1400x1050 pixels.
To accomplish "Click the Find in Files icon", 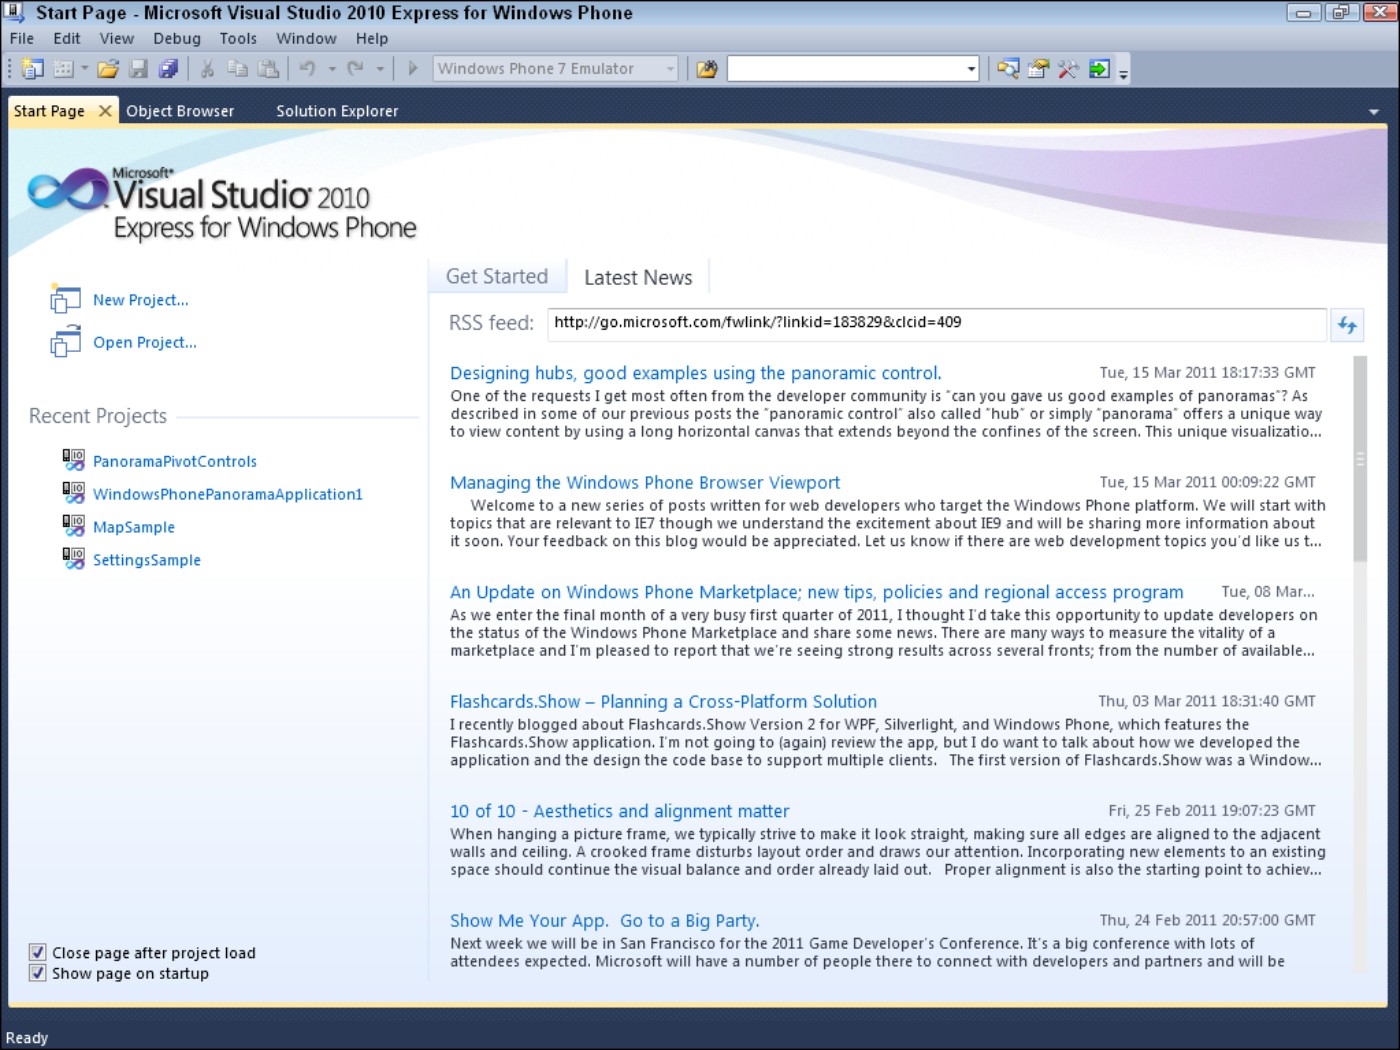I will tap(707, 69).
